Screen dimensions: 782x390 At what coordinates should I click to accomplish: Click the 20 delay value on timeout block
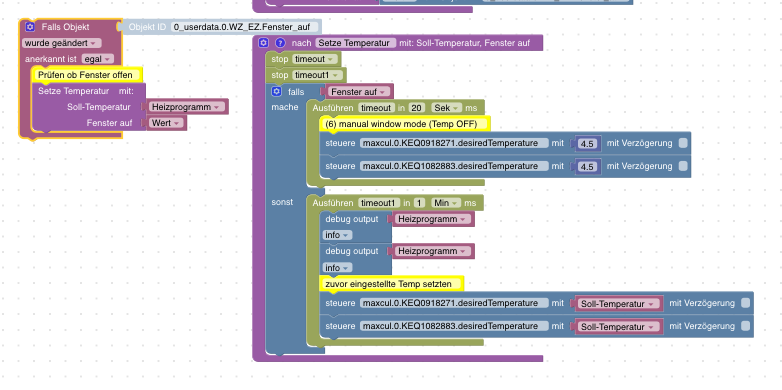[x=416, y=108]
